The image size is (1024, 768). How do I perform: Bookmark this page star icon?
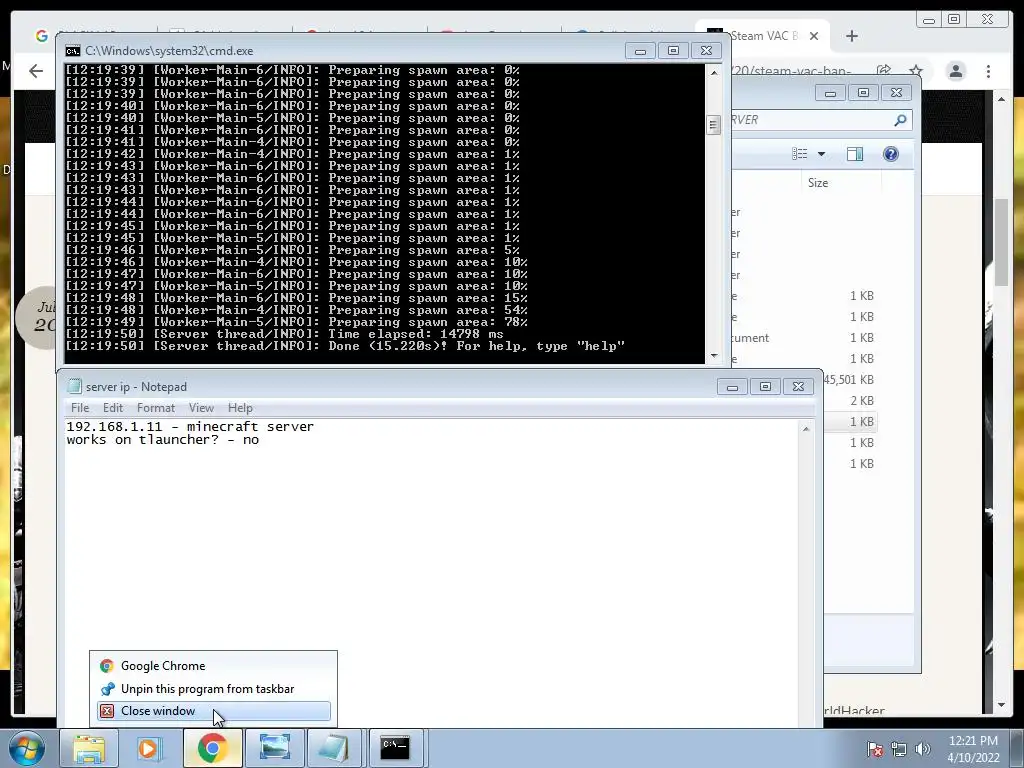(x=916, y=71)
